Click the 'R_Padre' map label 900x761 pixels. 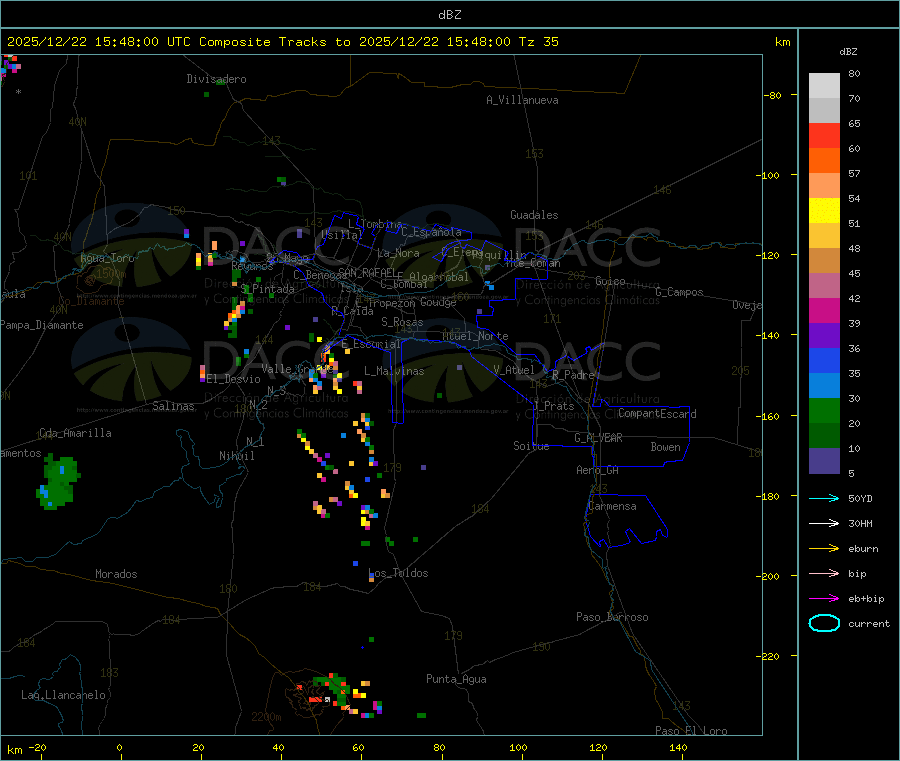coord(573,375)
